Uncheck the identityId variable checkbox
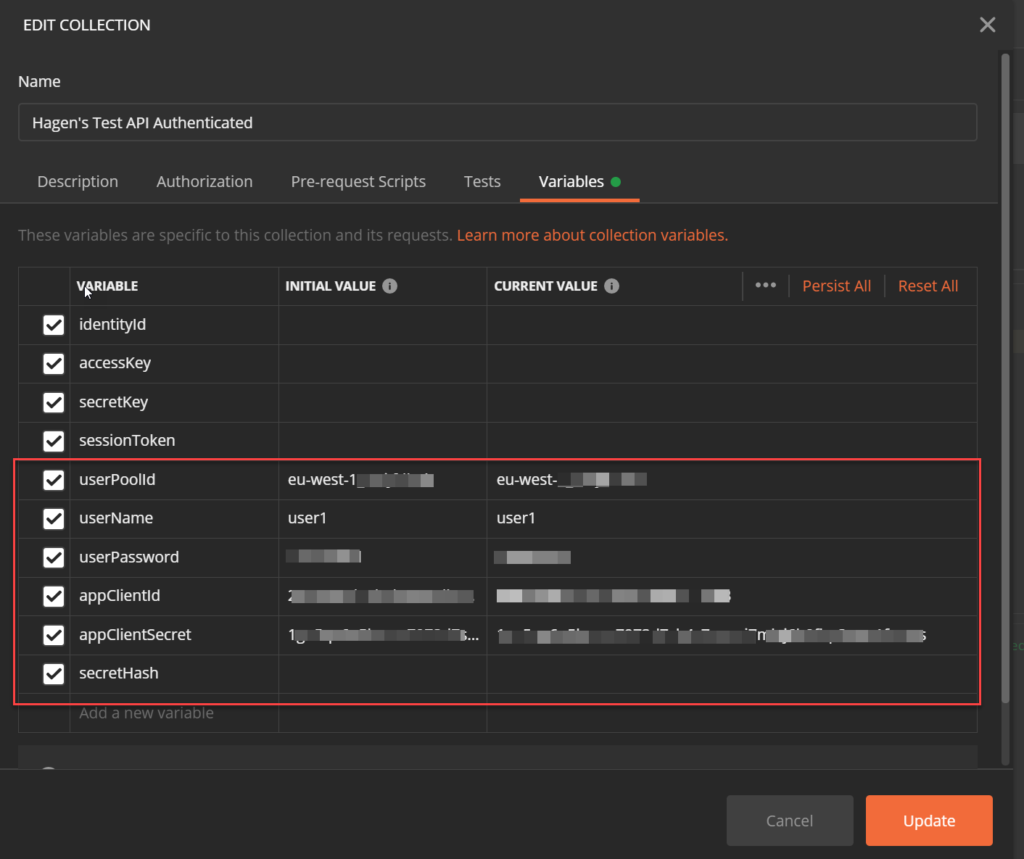The image size is (1024, 859). click(54, 325)
